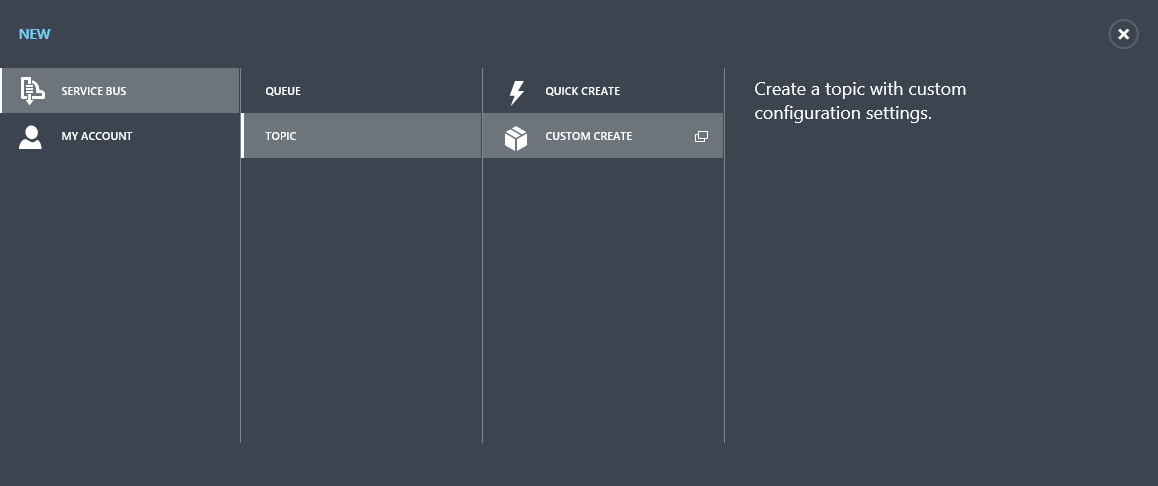This screenshot has height=486, width=1158.
Task: Open the My Account text label
Action: coord(96,136)
